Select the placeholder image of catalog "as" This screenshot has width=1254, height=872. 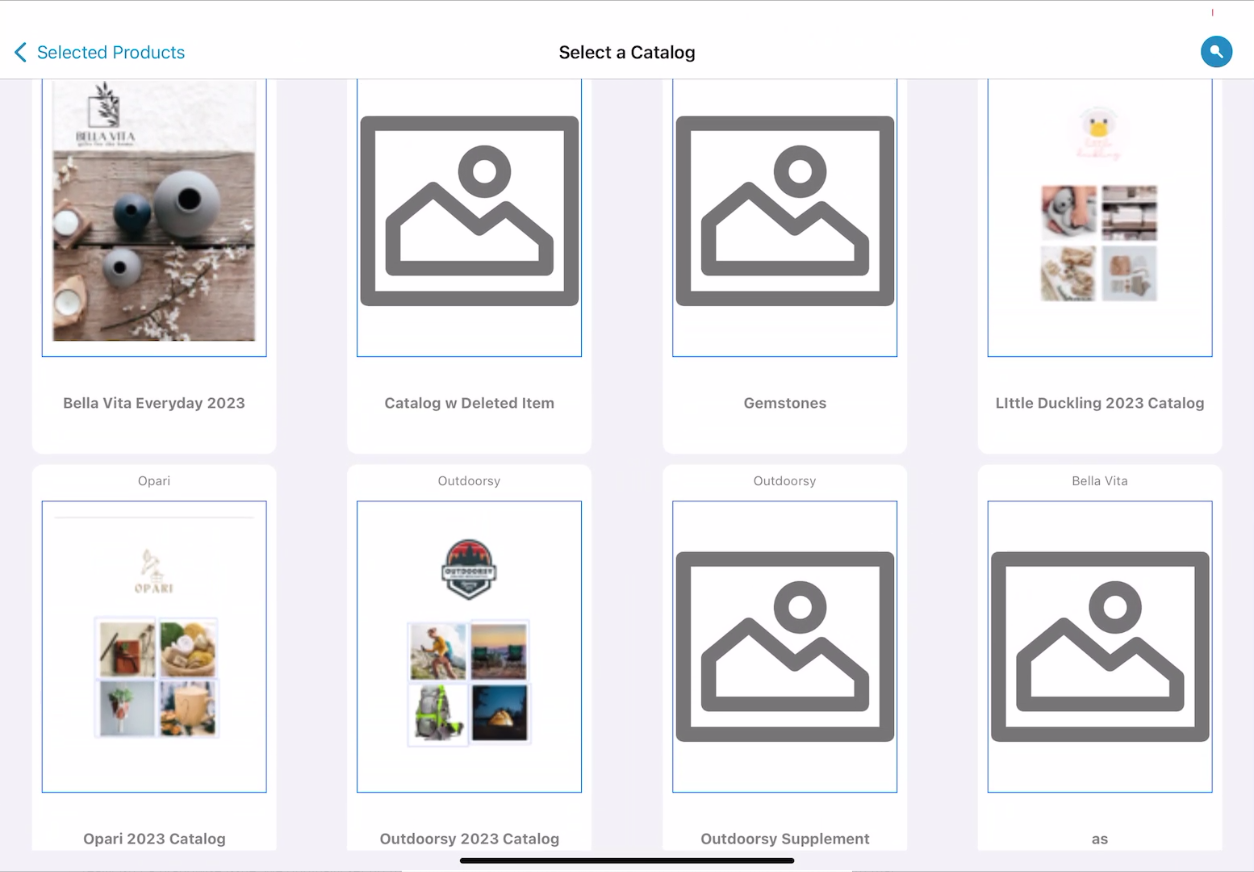click(1100, 647)
